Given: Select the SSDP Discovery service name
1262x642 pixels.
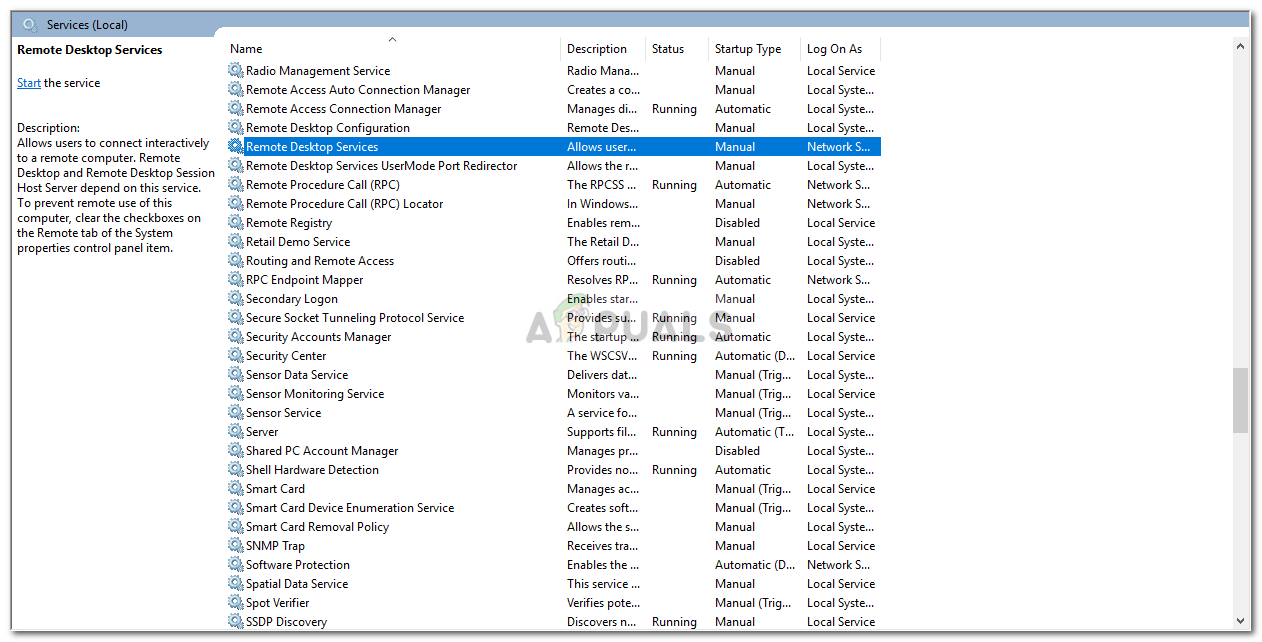Looking at the screenshot, I should 286,622.
